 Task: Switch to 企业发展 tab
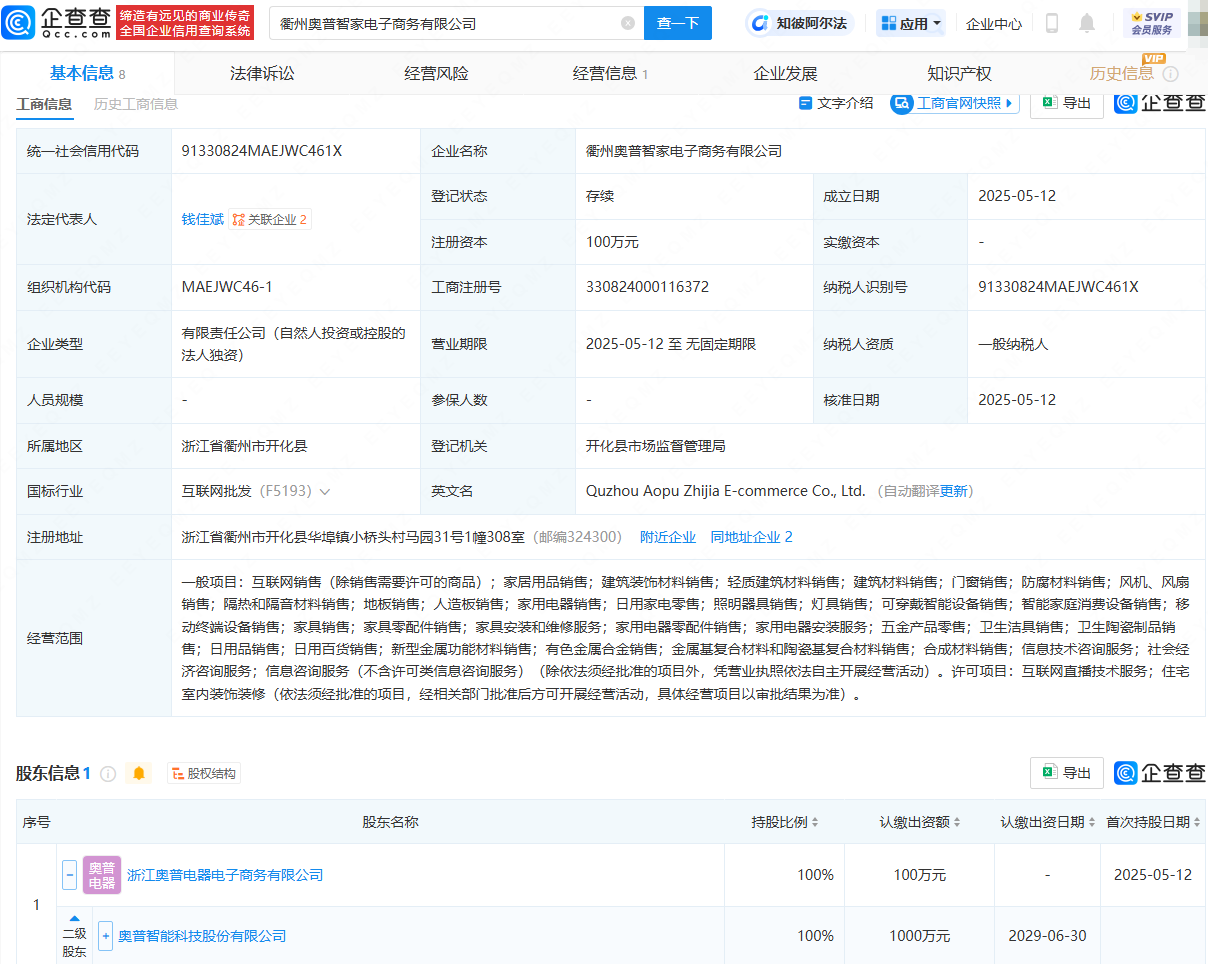785,74
